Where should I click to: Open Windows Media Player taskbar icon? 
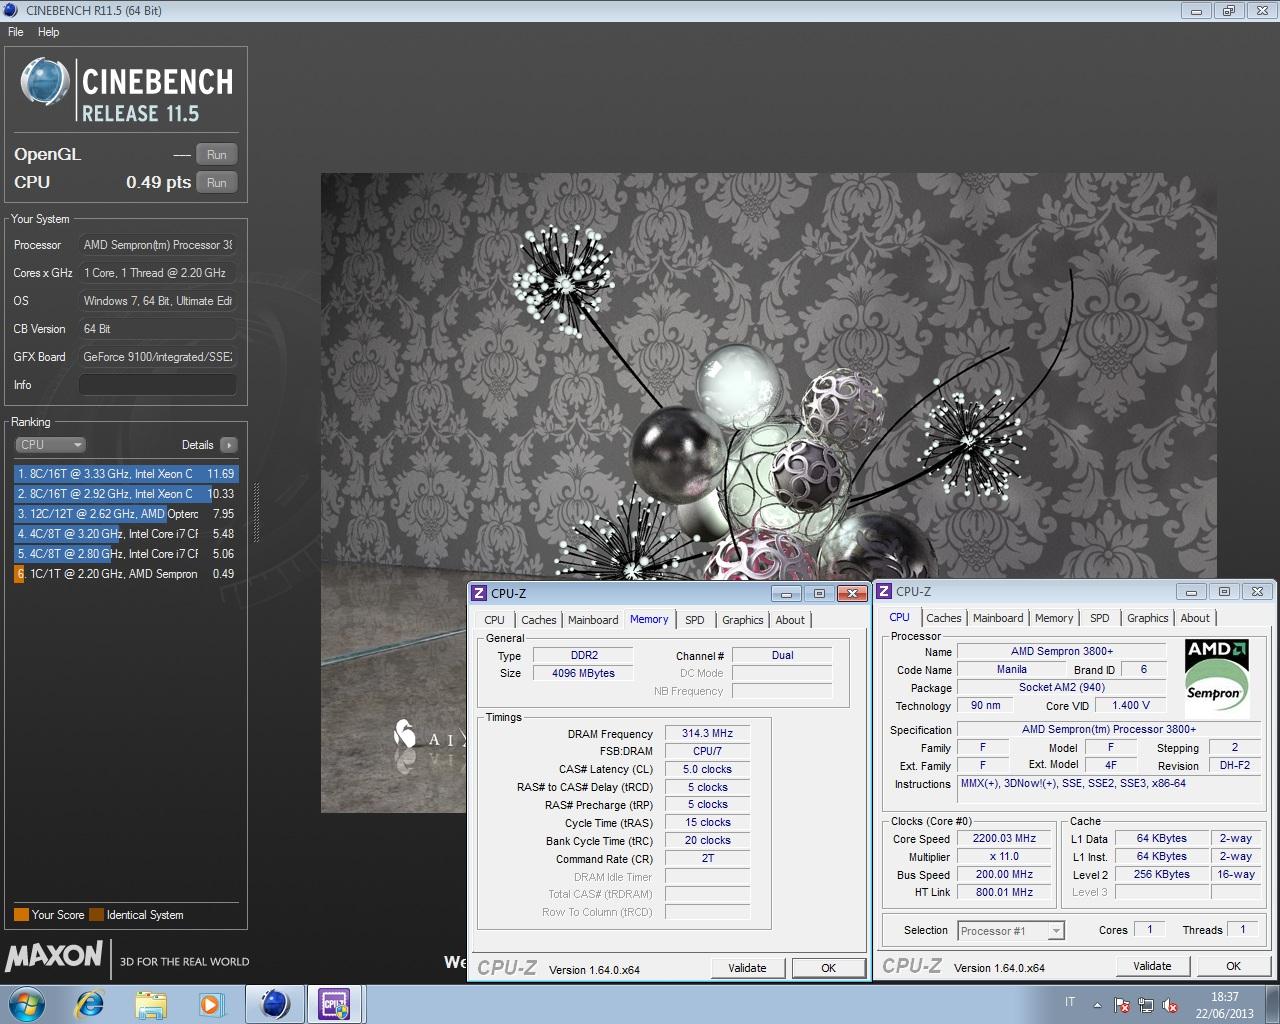(212, 1004)
